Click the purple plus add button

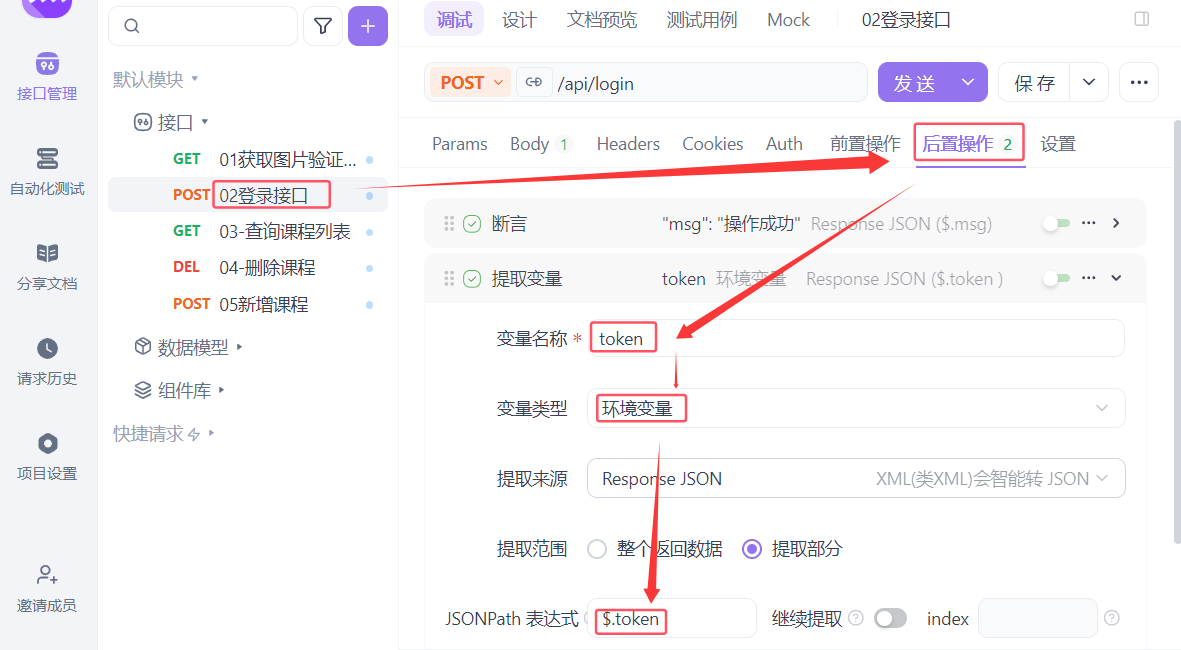pos(368,26)
